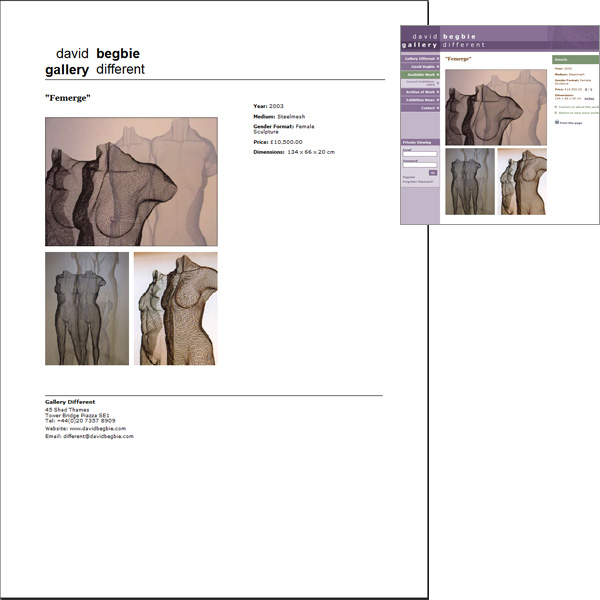Switch price to euros with € link
Screen dimensions: 600x600
[591, 90]
